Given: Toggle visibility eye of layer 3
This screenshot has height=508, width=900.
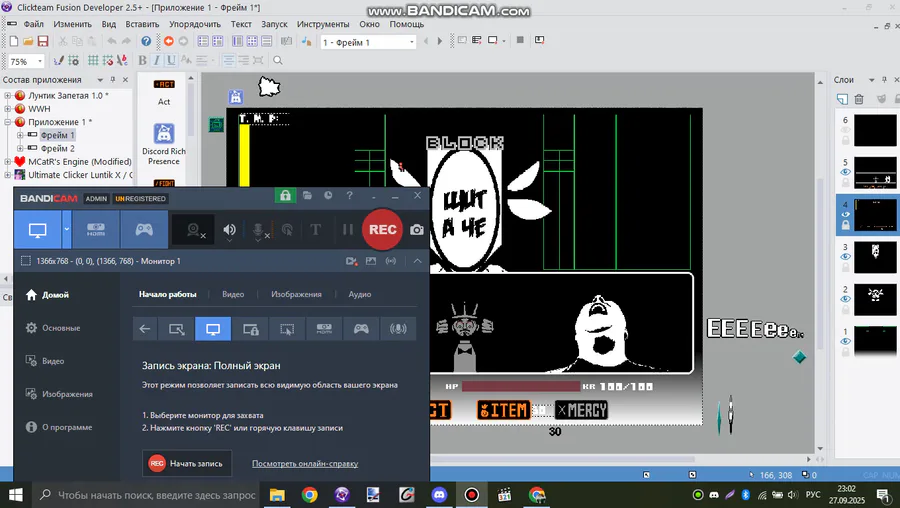Looking at the screenshot, I should [x=845, y=257].
